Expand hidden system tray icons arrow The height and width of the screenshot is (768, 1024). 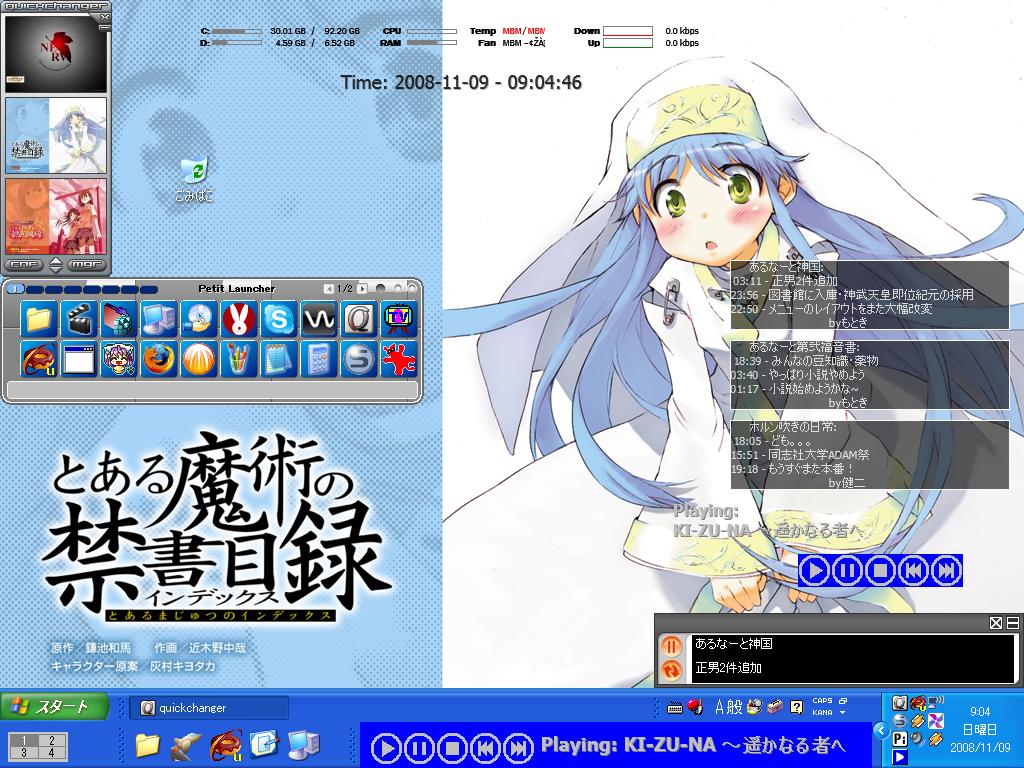880,730
